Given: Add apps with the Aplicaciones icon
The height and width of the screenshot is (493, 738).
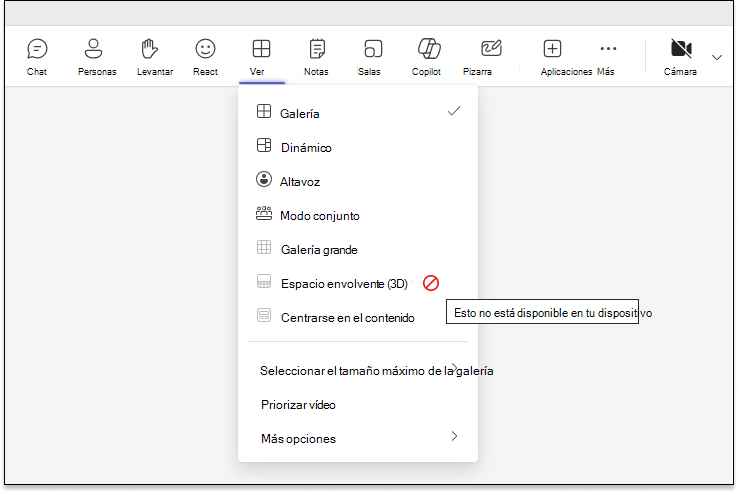Looking at the screenshot, I should (552, 48).
